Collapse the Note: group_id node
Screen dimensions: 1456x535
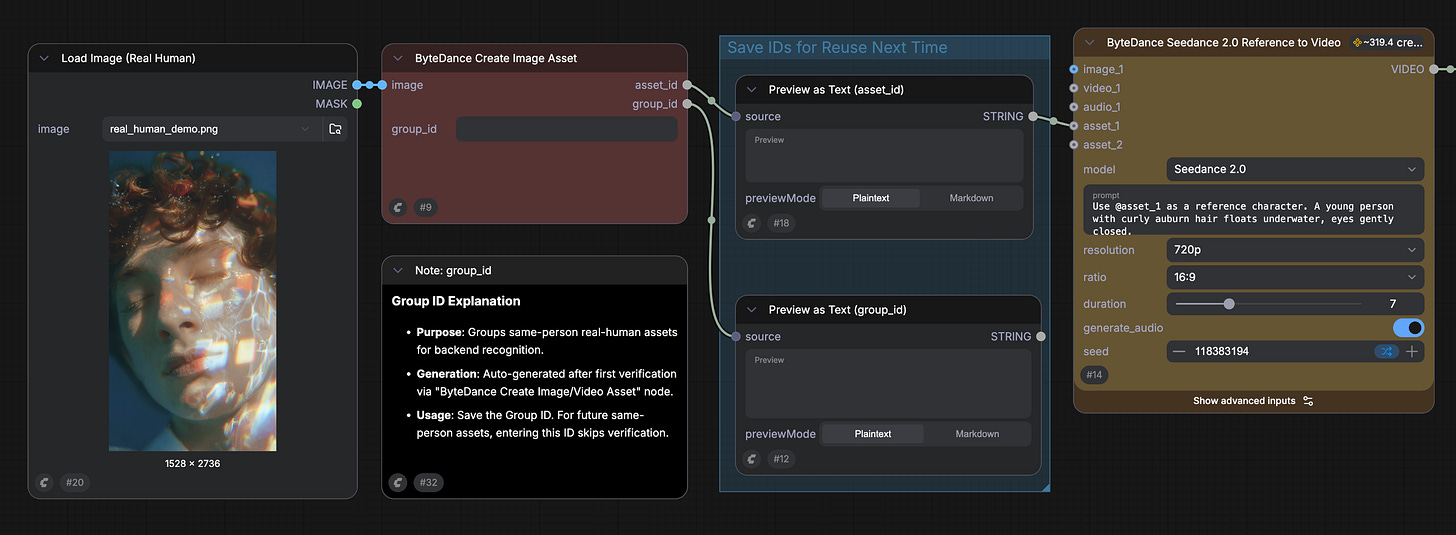[398, 270]
